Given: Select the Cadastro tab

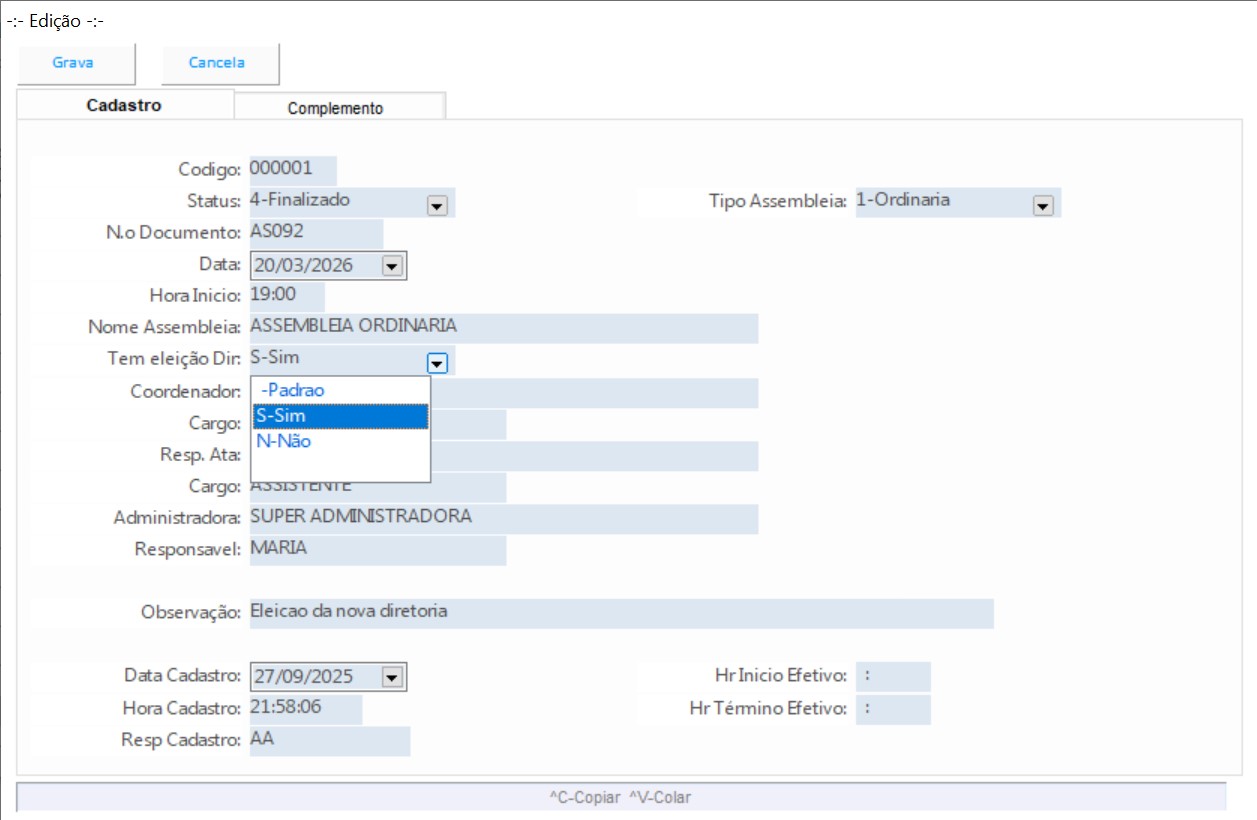Looking at the screenshot, I should click(124, 105).
